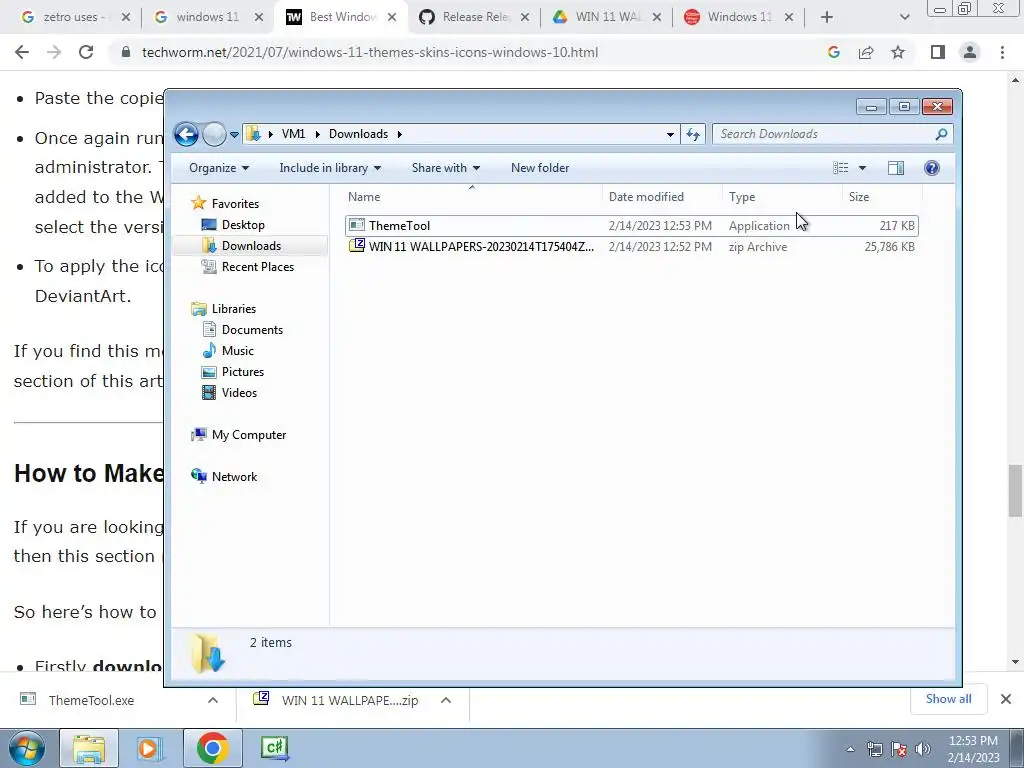Select Downloads in navigation pane
1024x768 pixels.
click(251, 246)
